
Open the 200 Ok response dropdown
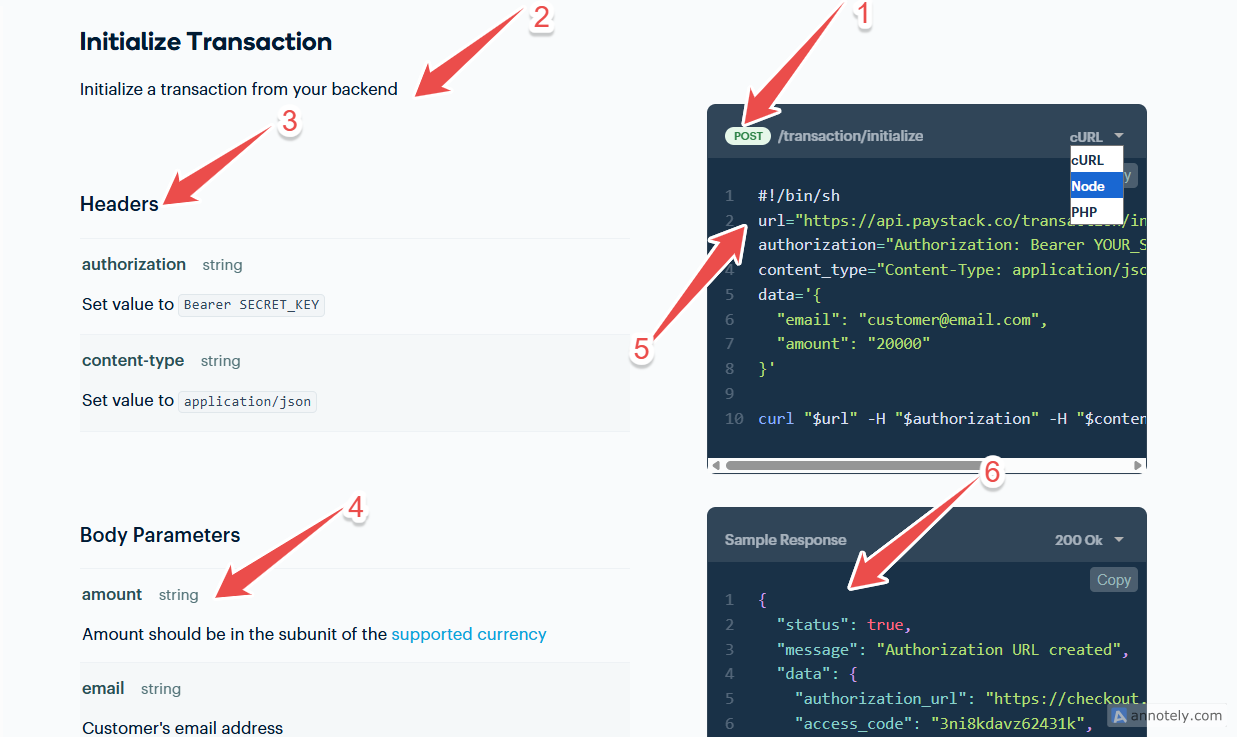1089,540
